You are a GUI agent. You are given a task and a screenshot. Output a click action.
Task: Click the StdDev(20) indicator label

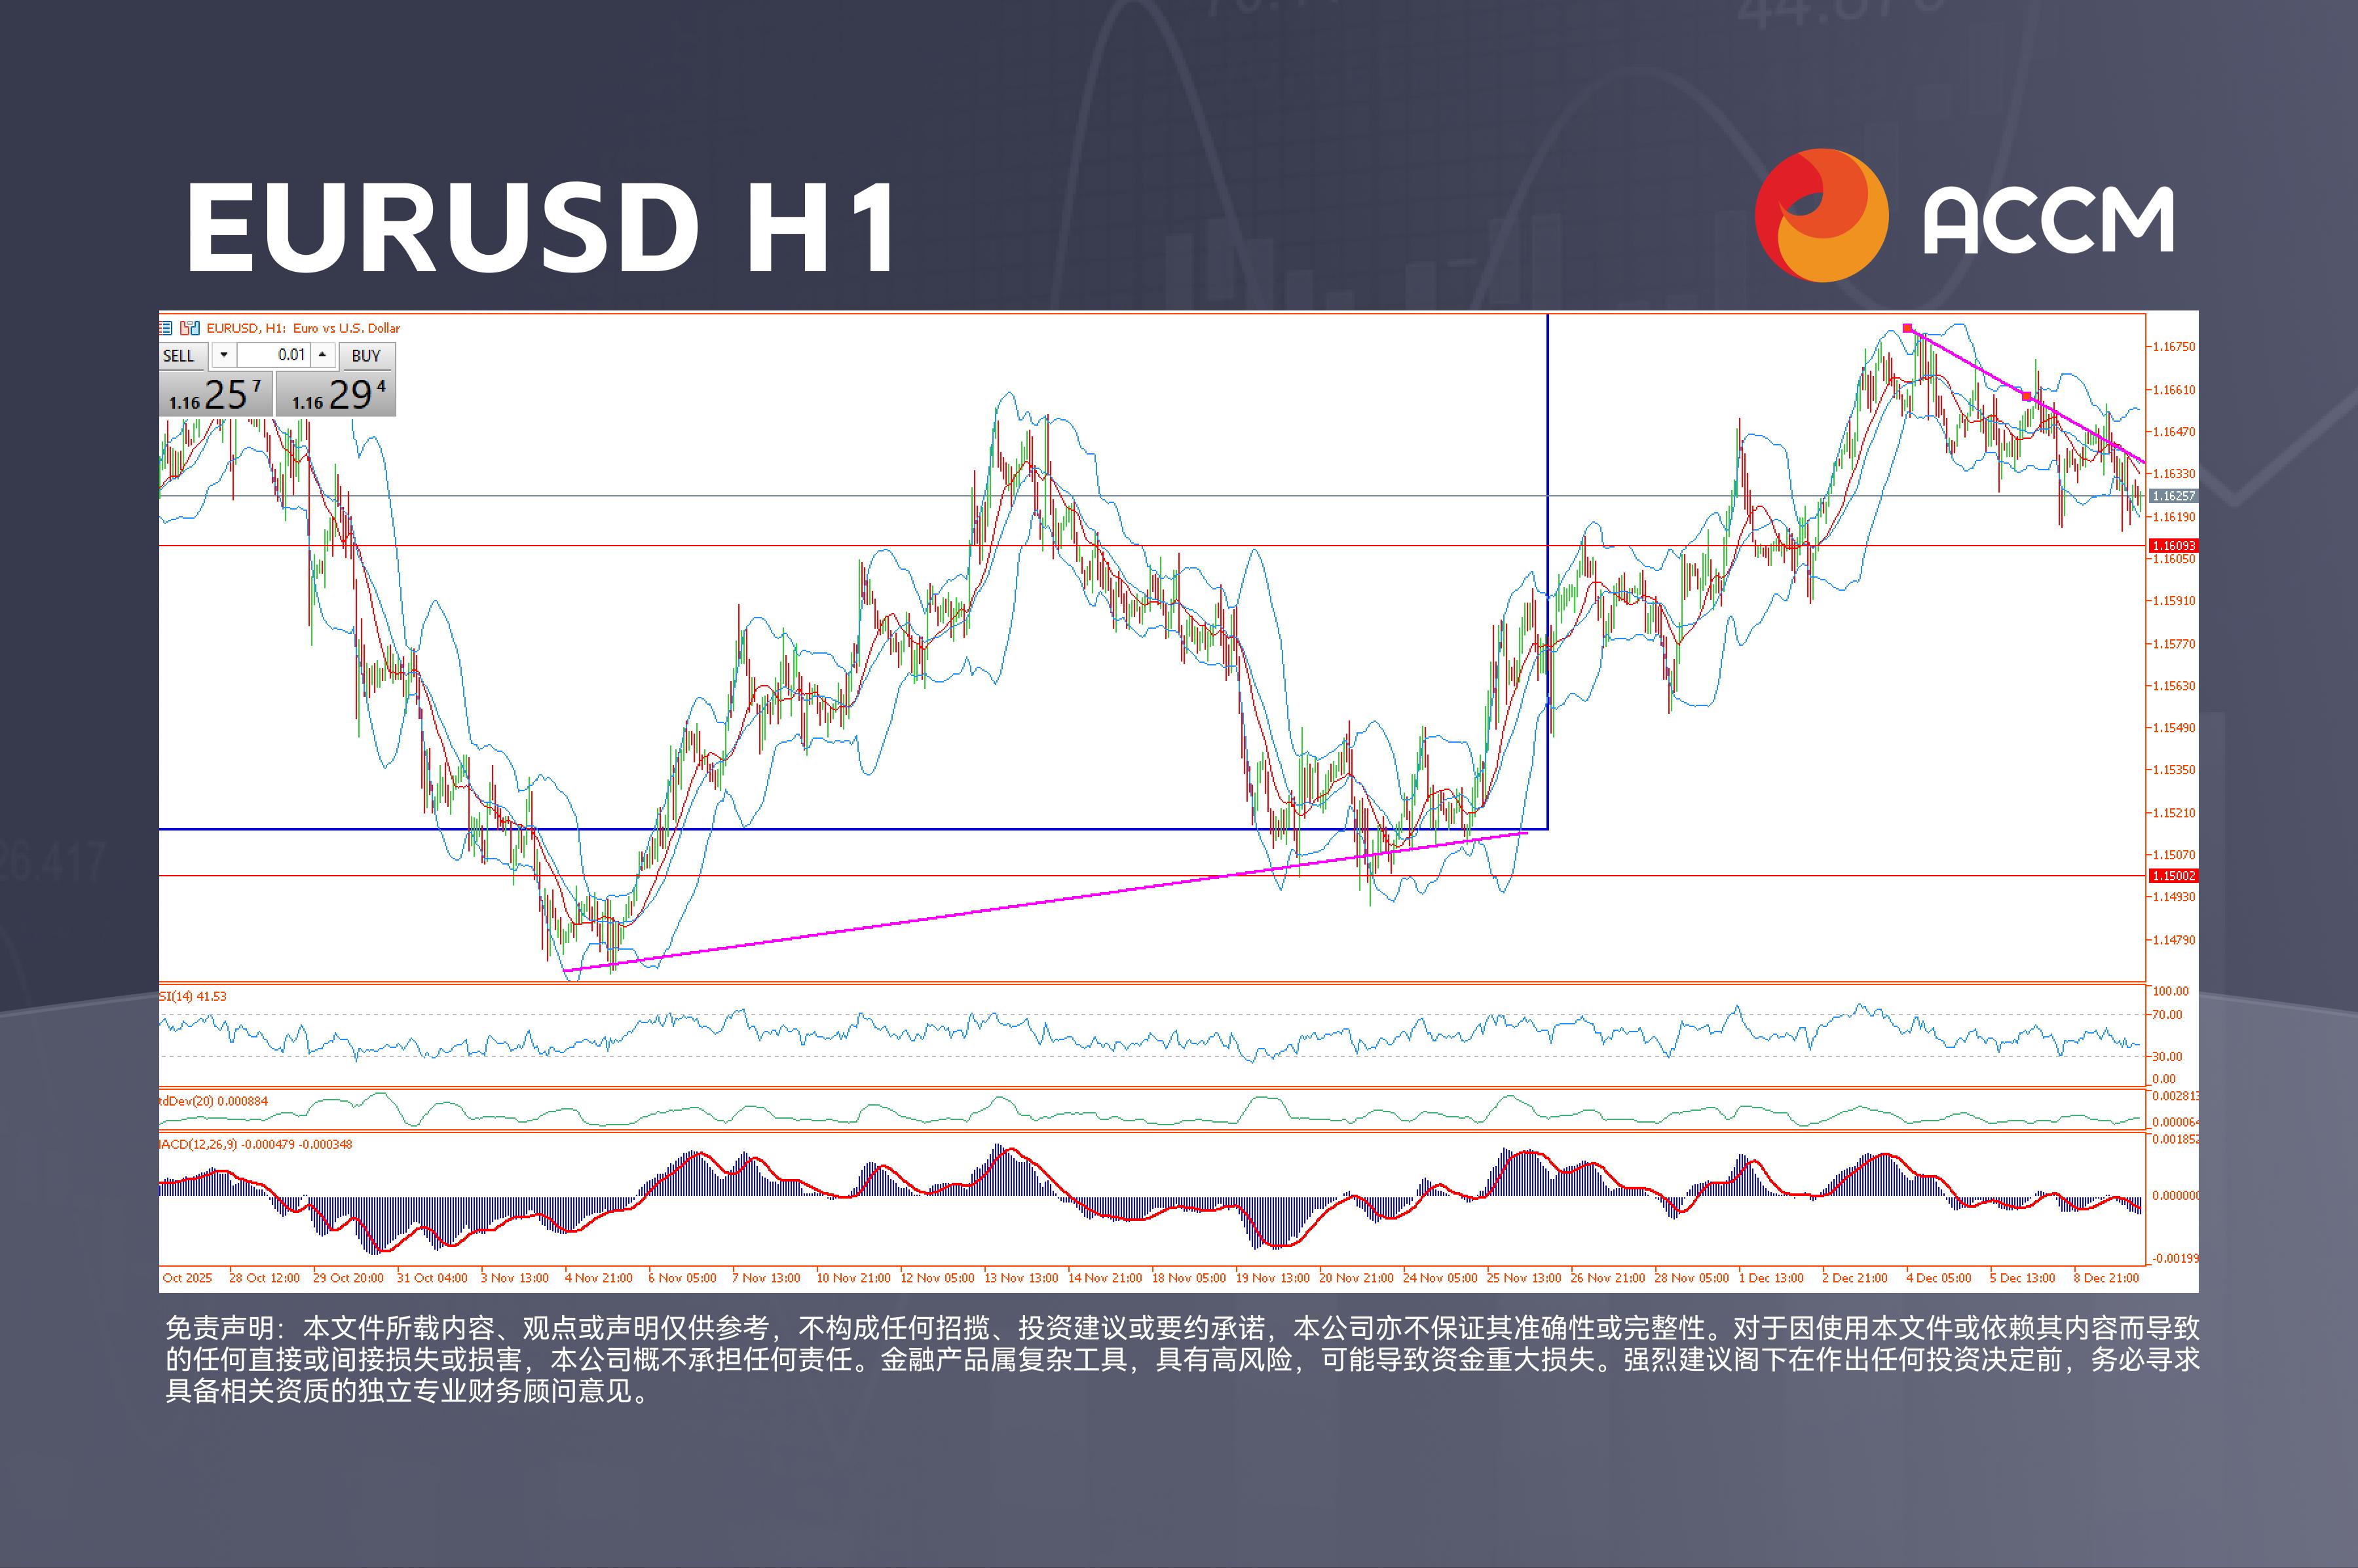[x=214, y=1101]
